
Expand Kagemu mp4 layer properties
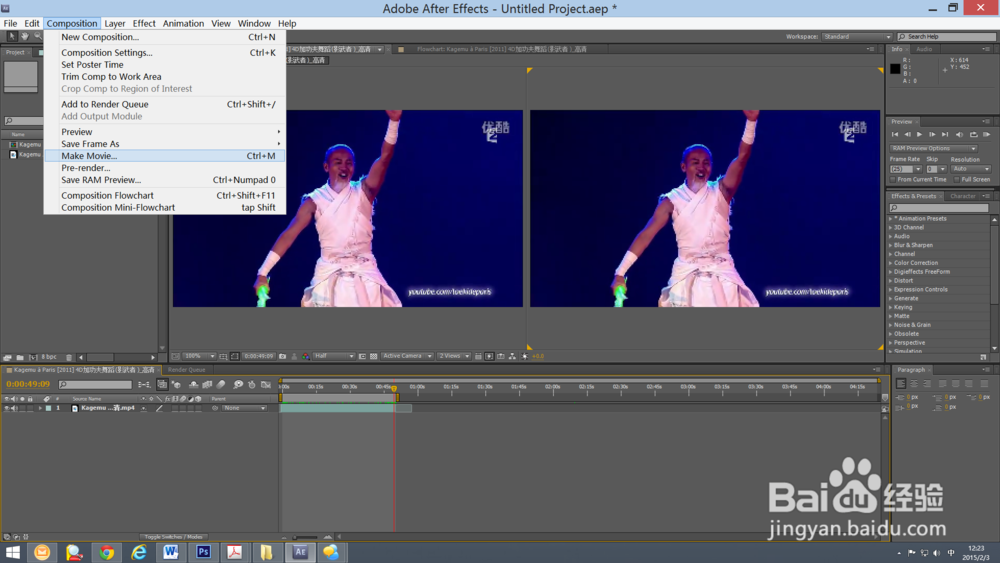tap(40, 408)
